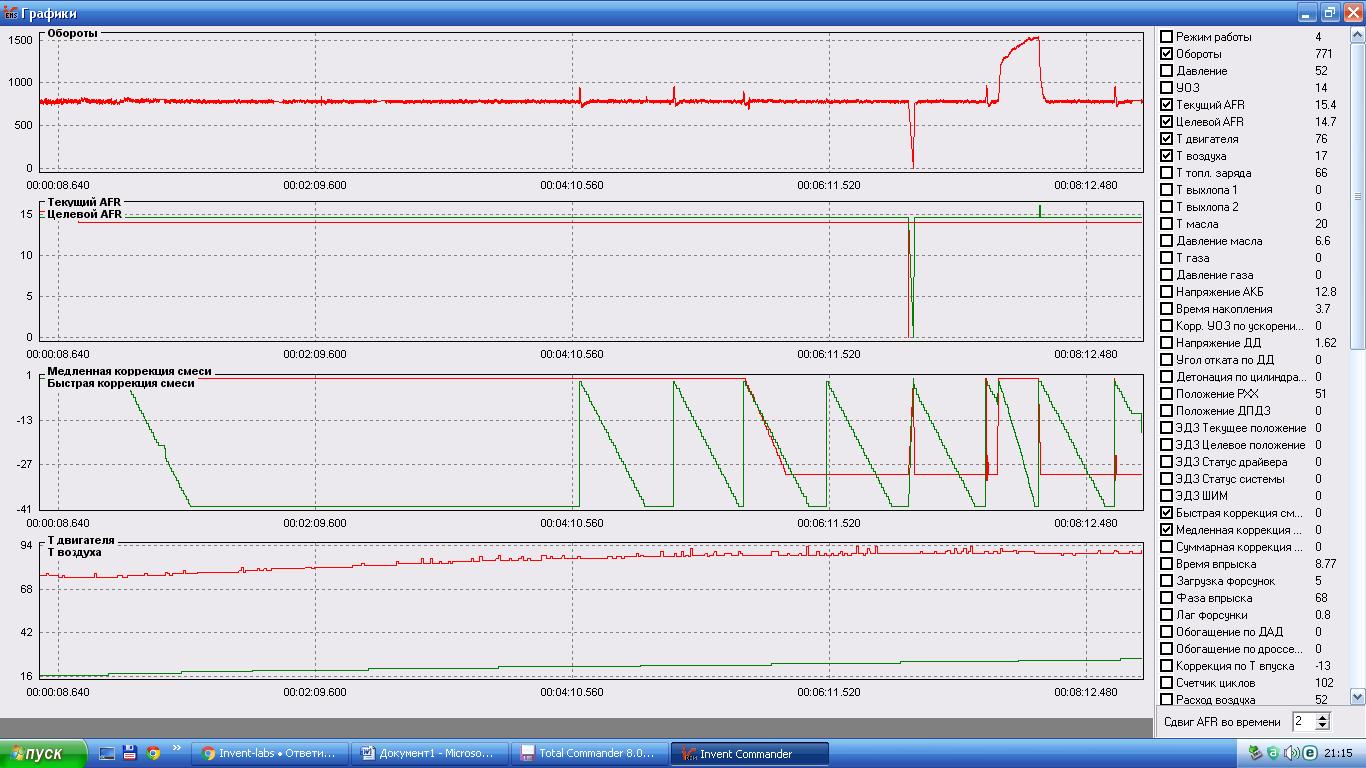
Task: Enable the Давление checkbox
Action: coord(1166,71)
